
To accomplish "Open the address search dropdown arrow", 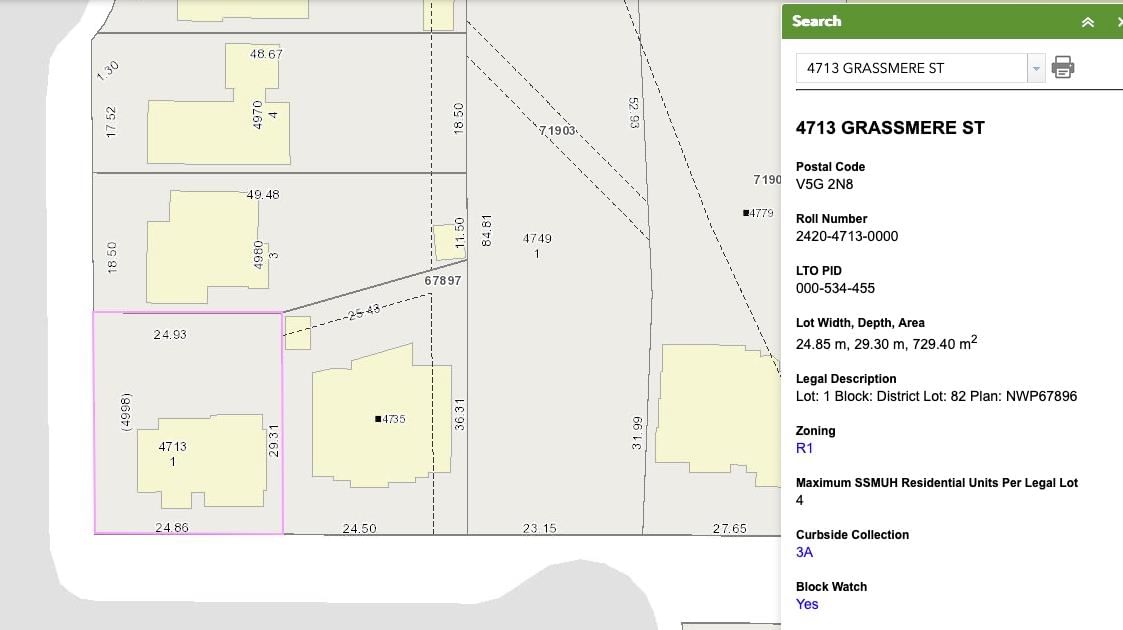I will (1036, 68).
